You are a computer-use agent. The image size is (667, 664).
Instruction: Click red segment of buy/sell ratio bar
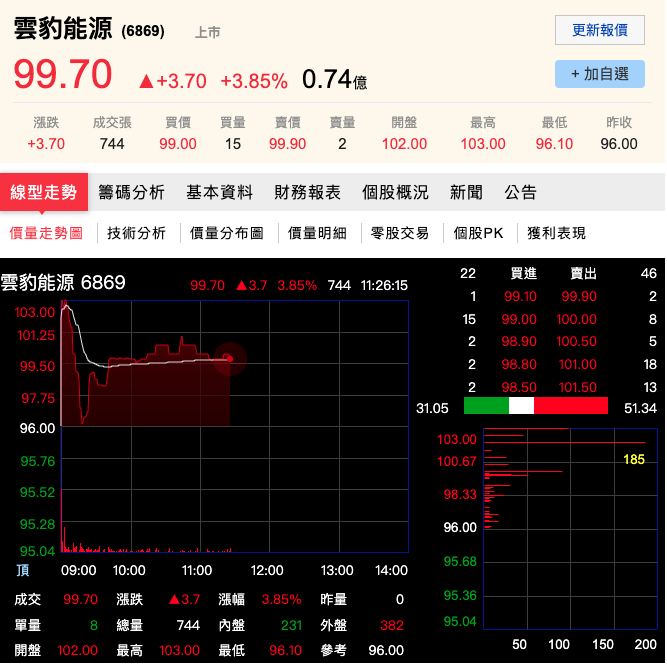[x=571, y=405]
